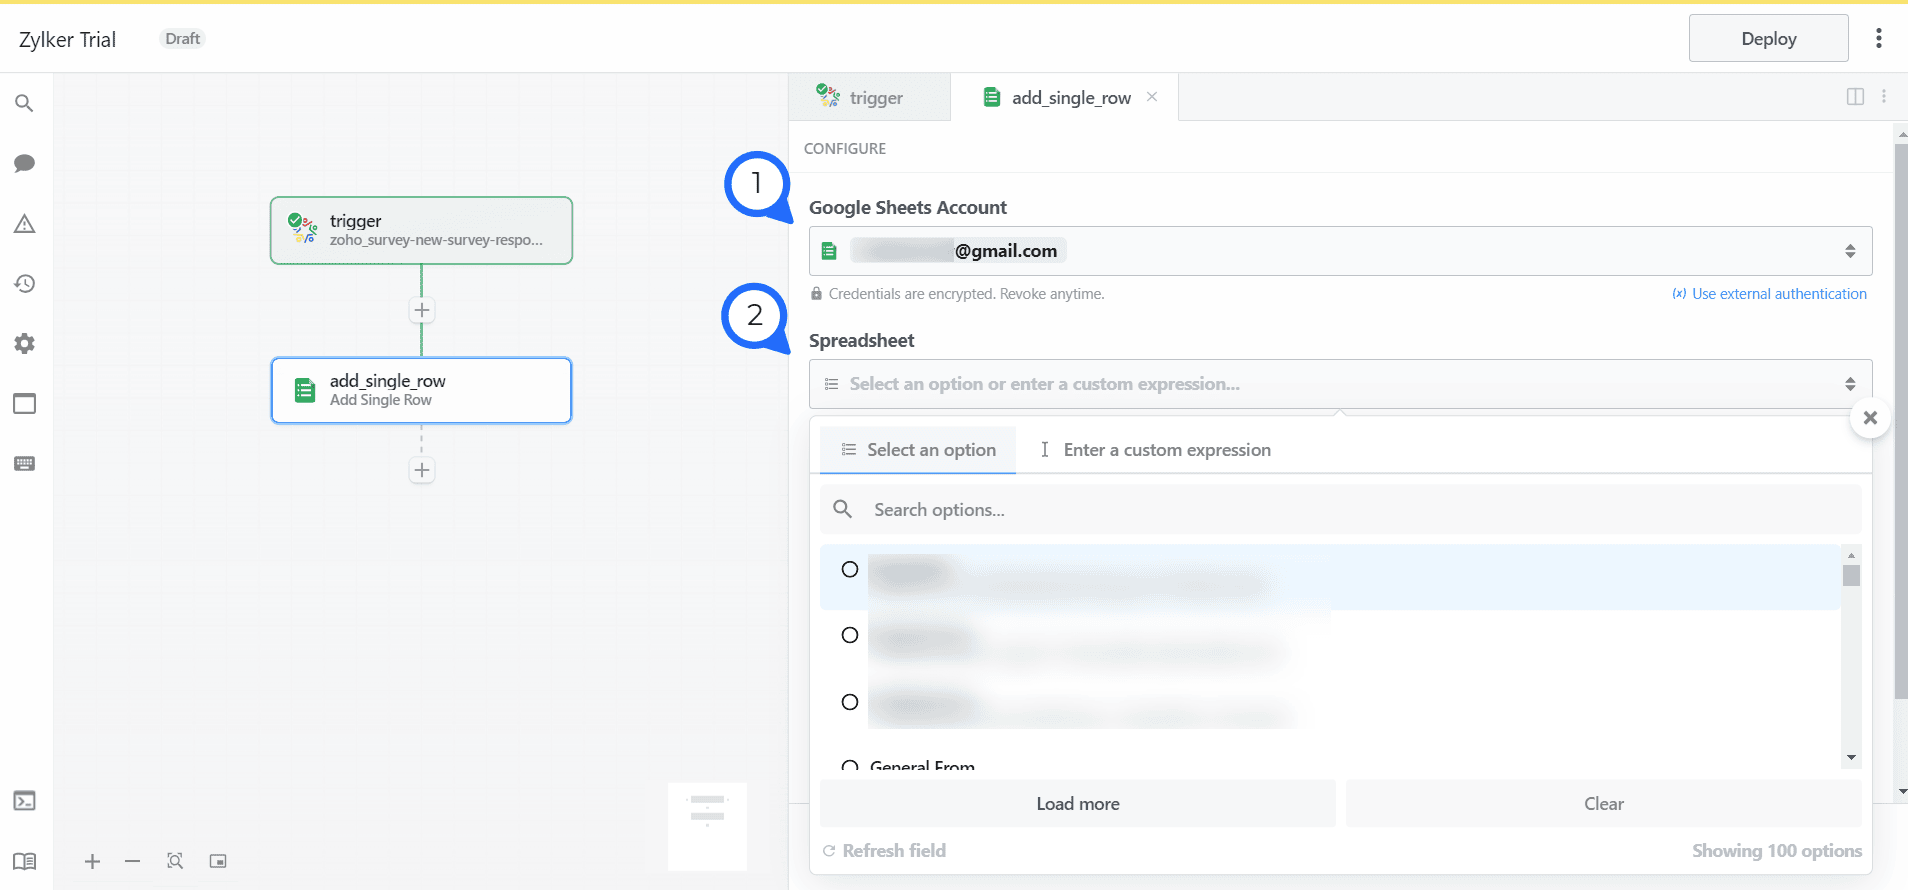
Task: Select the third spreadsheet radio option
Action: [850, 702]
